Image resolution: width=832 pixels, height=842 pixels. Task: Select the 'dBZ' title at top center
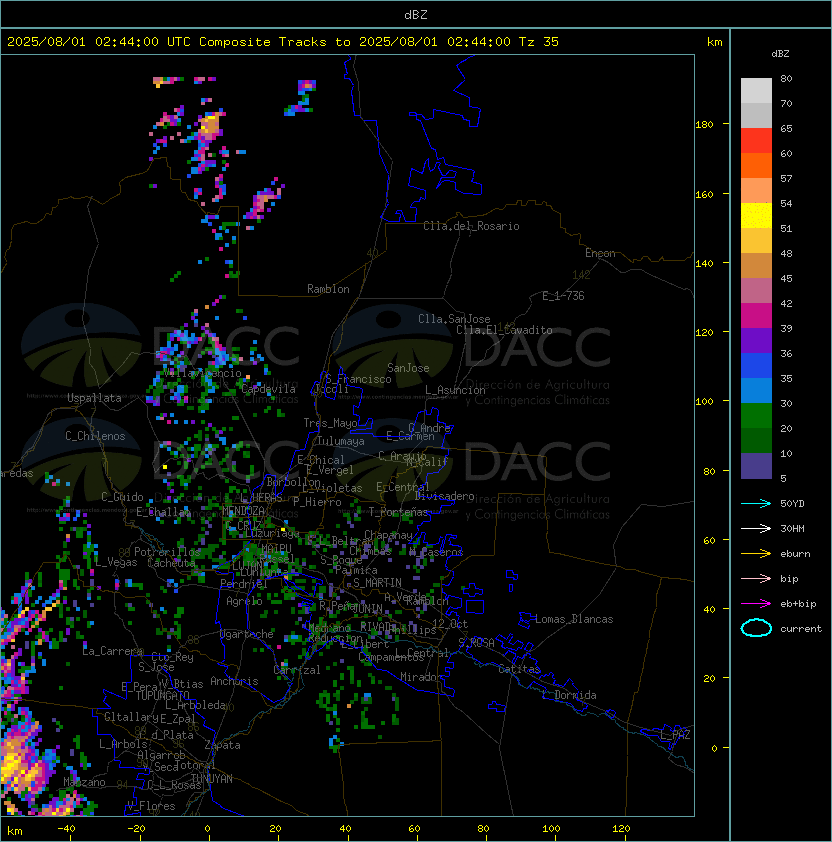(x=416, y=14)
